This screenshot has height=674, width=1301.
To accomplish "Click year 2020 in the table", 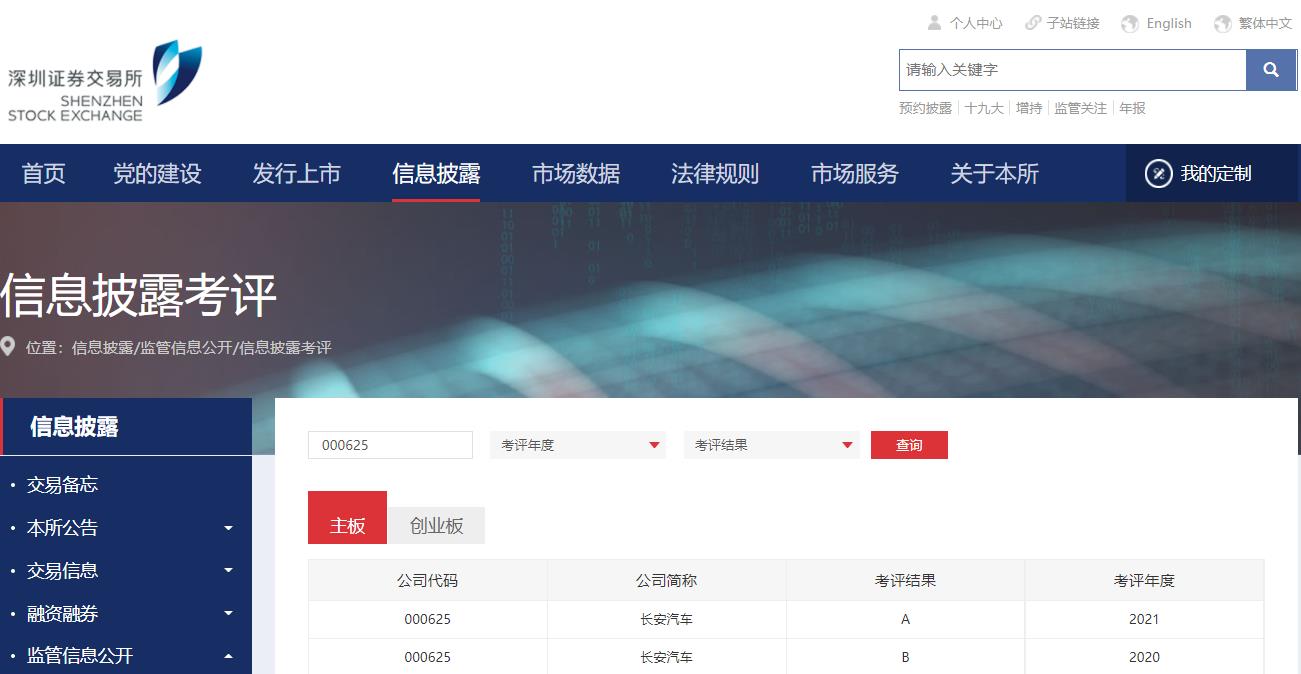I will pyautogui.click(x=1144, y=657).
